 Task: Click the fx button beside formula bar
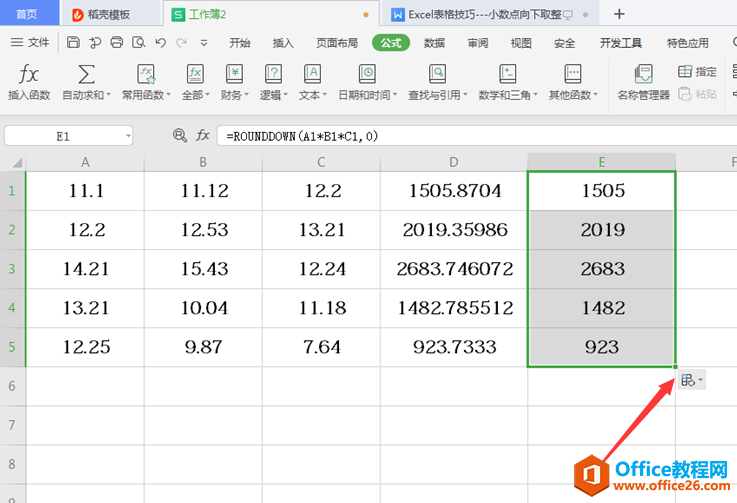203,136
